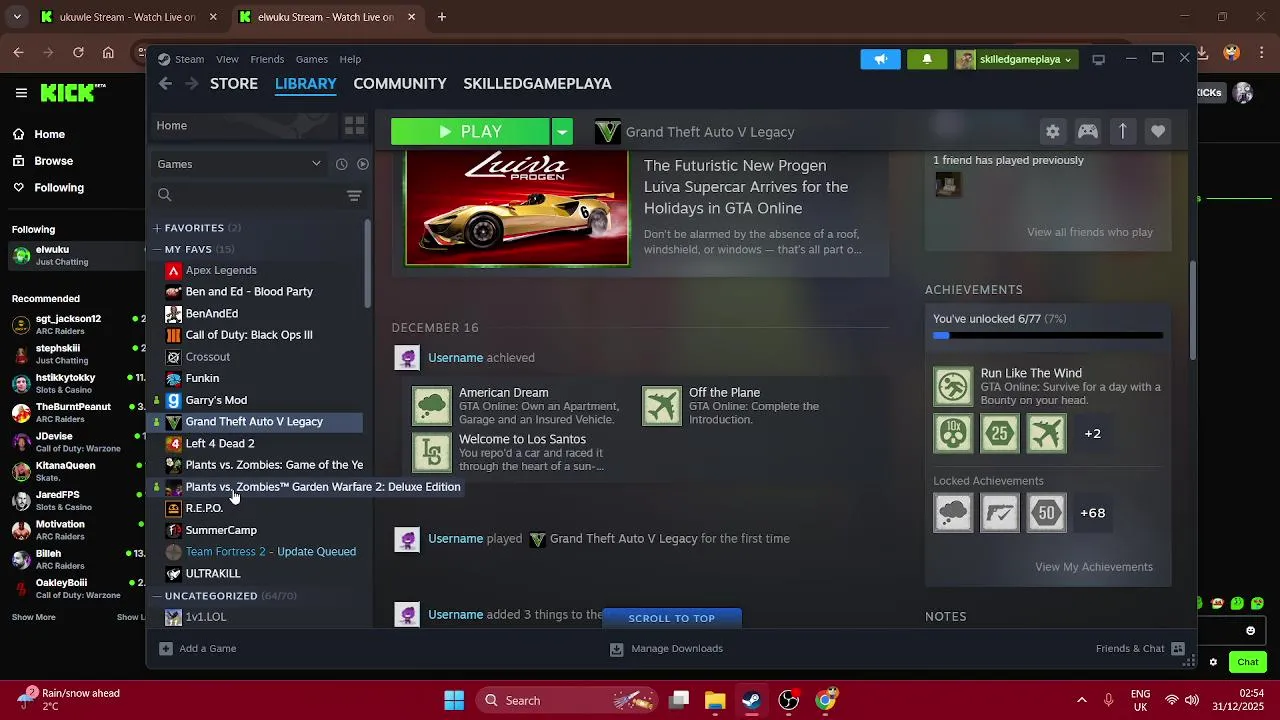Go to COMMUNITY tab

coord(400,84)
